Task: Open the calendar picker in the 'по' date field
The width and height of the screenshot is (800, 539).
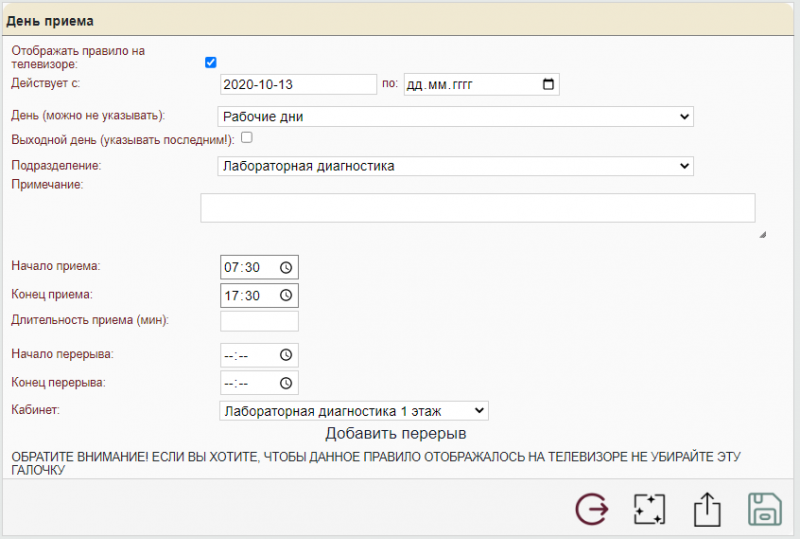Action: [547, 85]
